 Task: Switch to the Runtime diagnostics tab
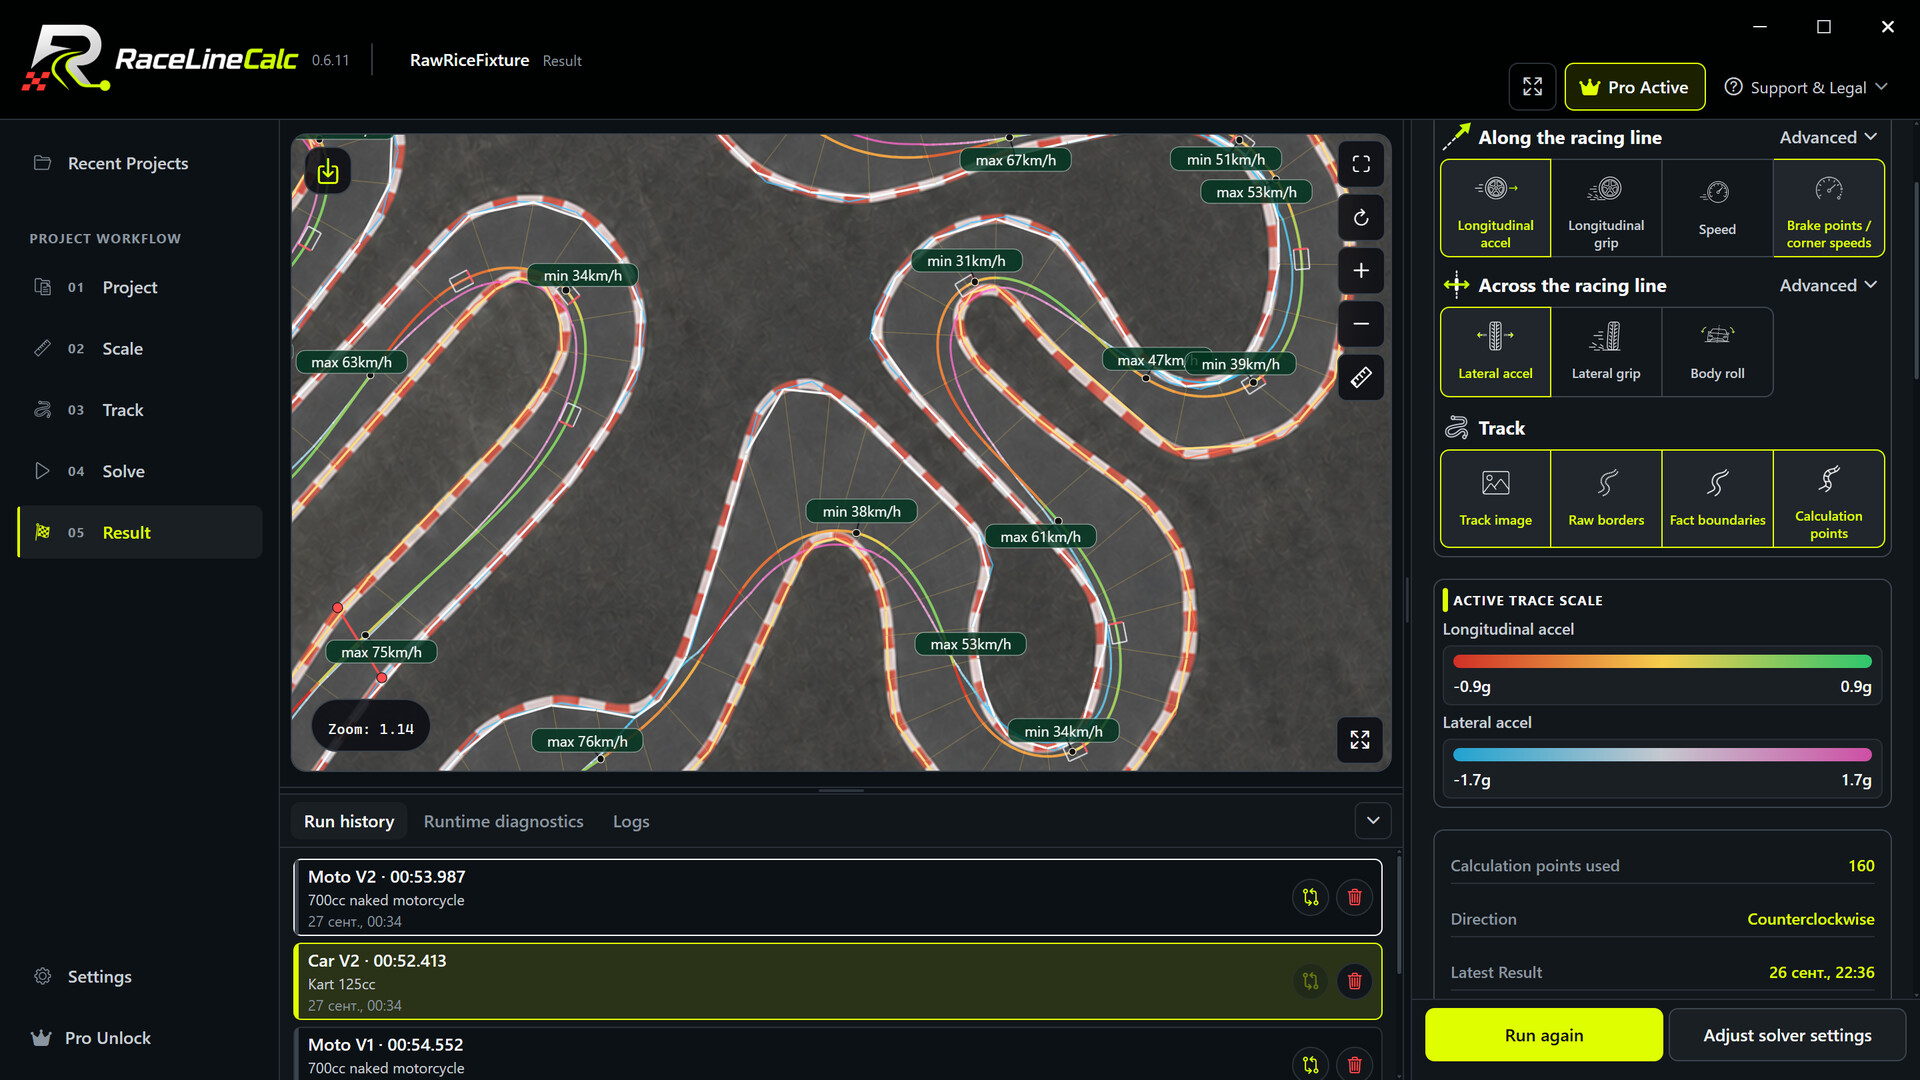(503, 821)
